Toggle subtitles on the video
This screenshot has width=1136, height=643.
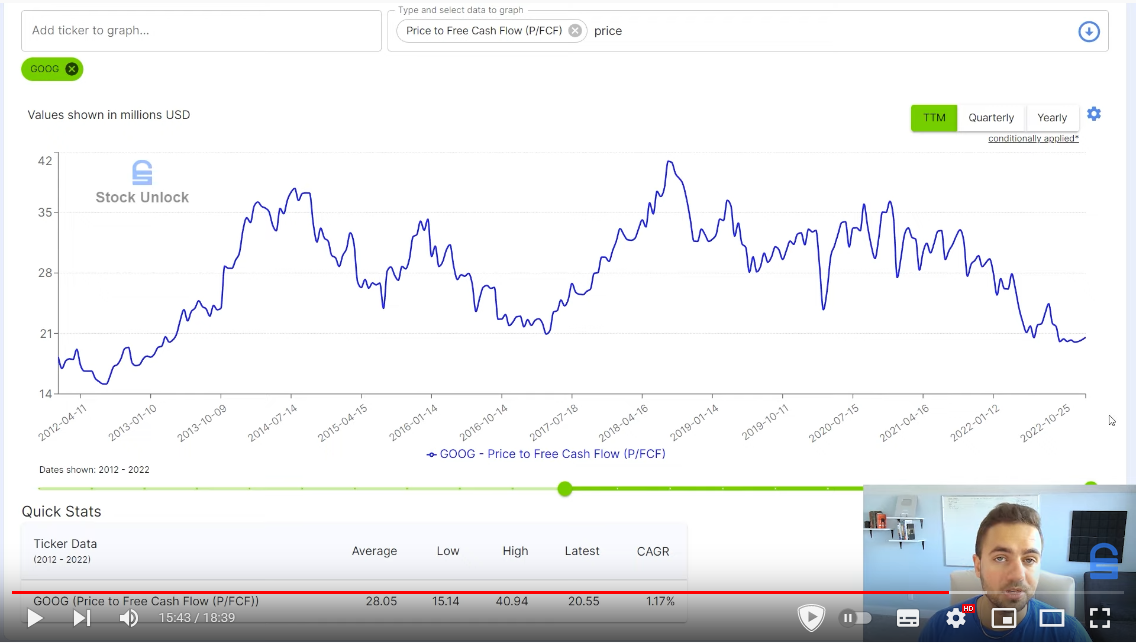tap(908, 618)
